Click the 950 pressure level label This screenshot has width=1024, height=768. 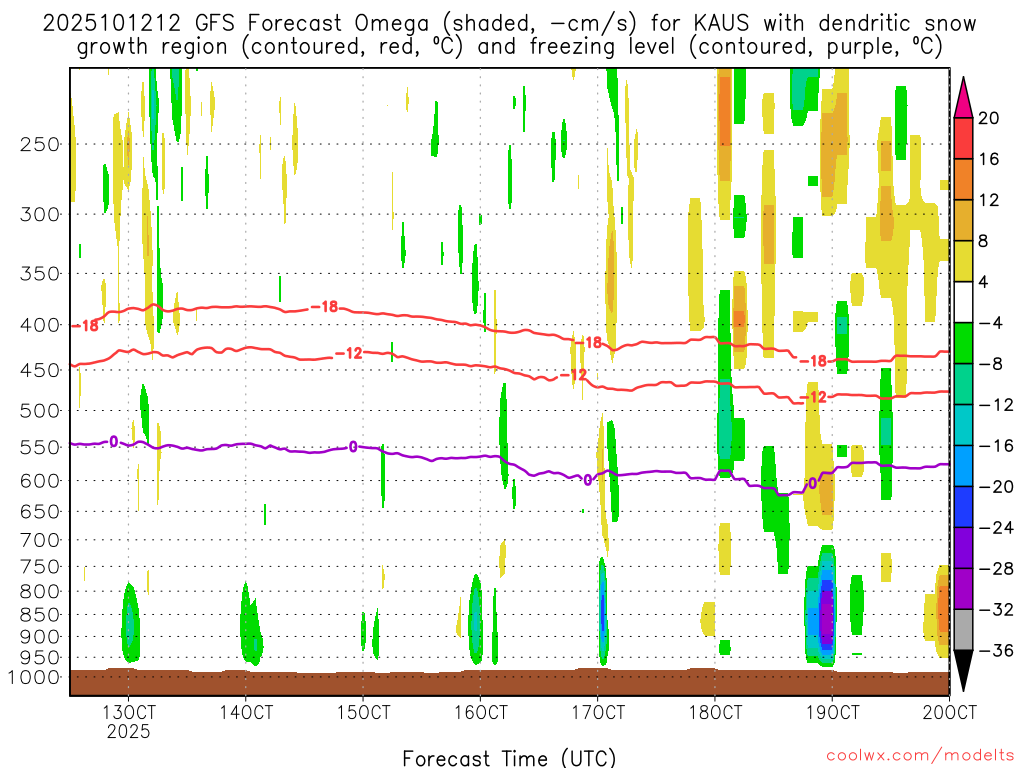pyautogui.click(x=40, y=658)
